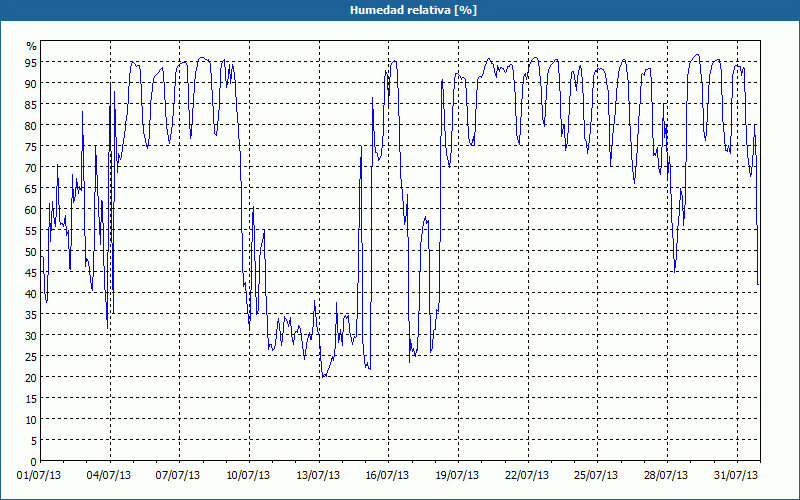Select the 65 value on the y-axis

(x=31, y=188)
